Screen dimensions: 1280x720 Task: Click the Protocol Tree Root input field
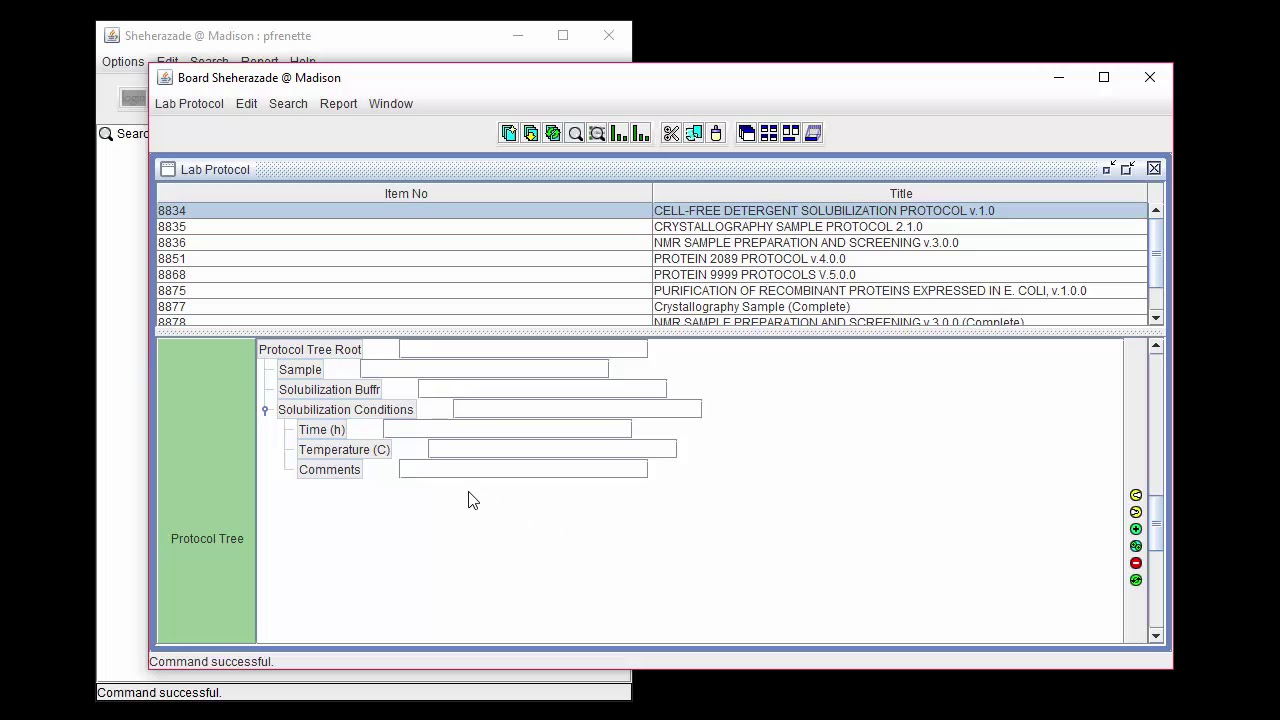coord(523,349)
